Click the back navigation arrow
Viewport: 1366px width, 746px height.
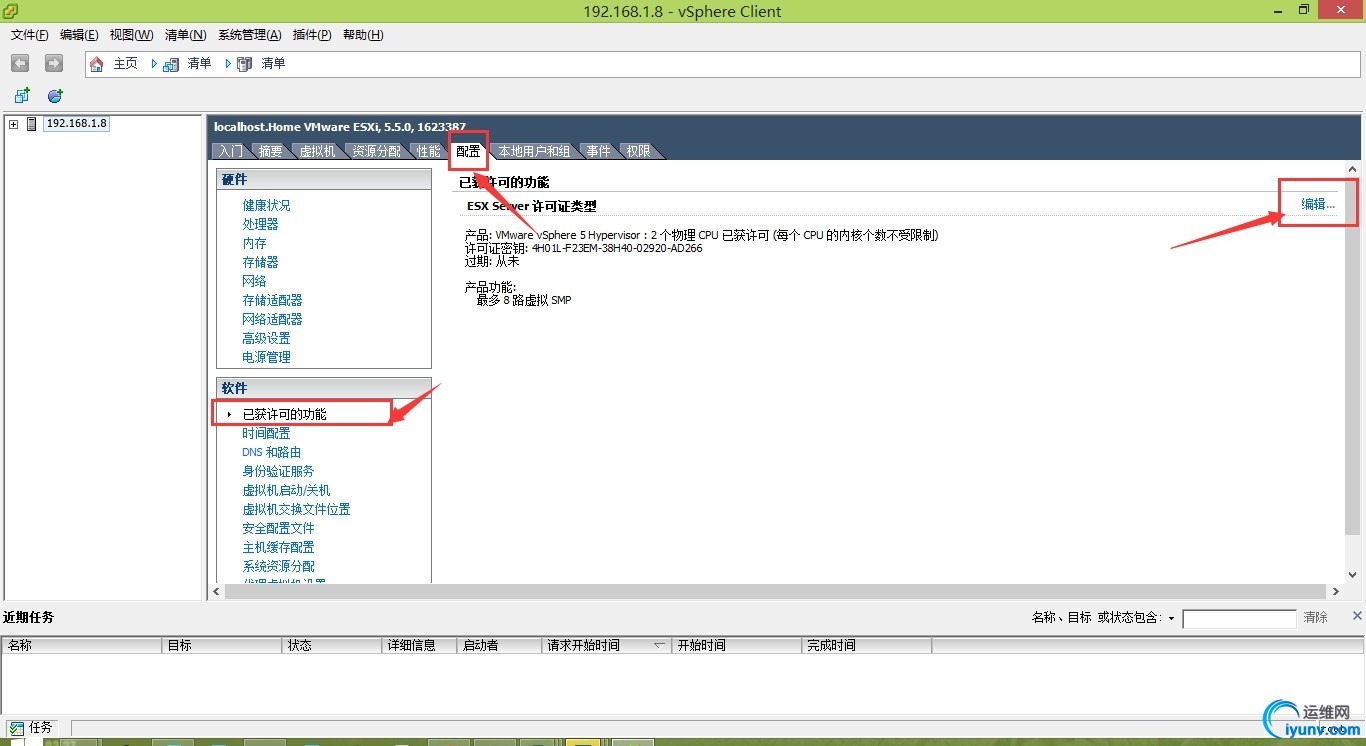tap(20, 63)
